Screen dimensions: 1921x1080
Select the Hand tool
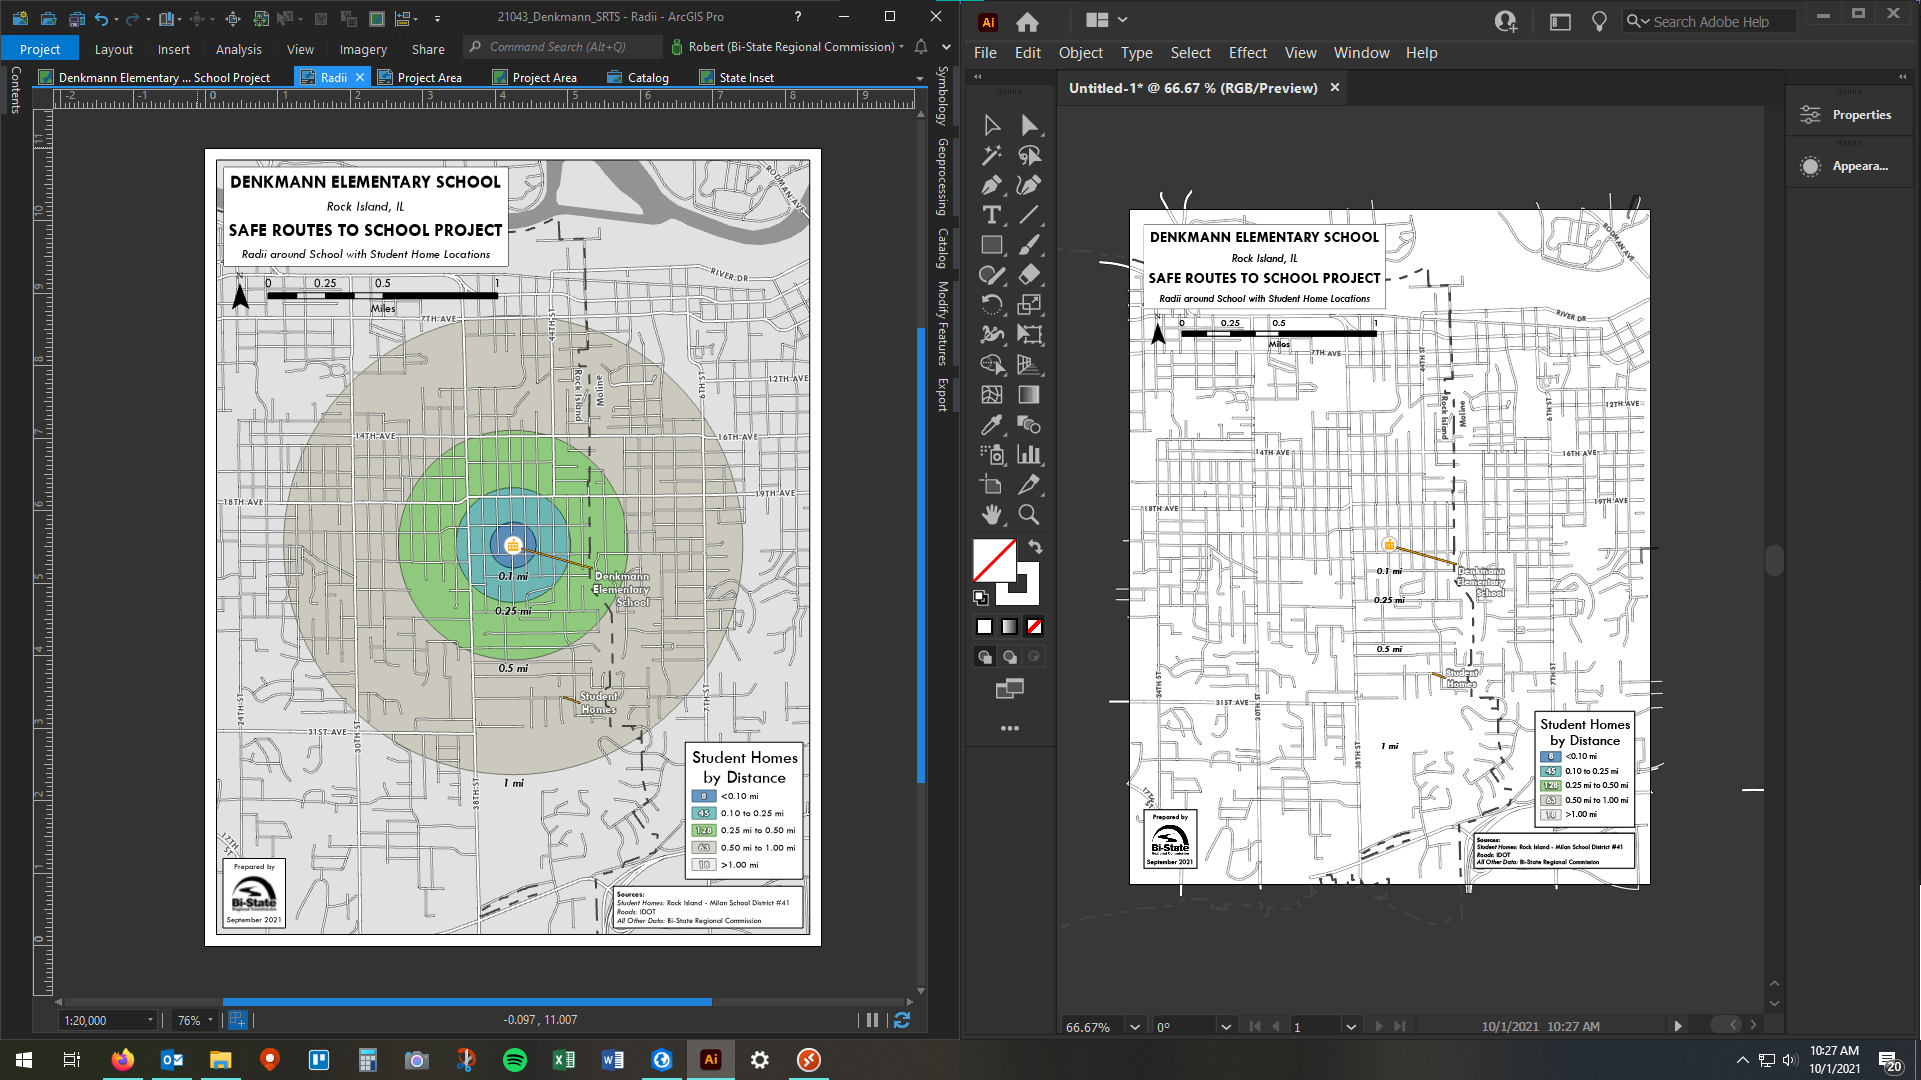click(991, 515)
